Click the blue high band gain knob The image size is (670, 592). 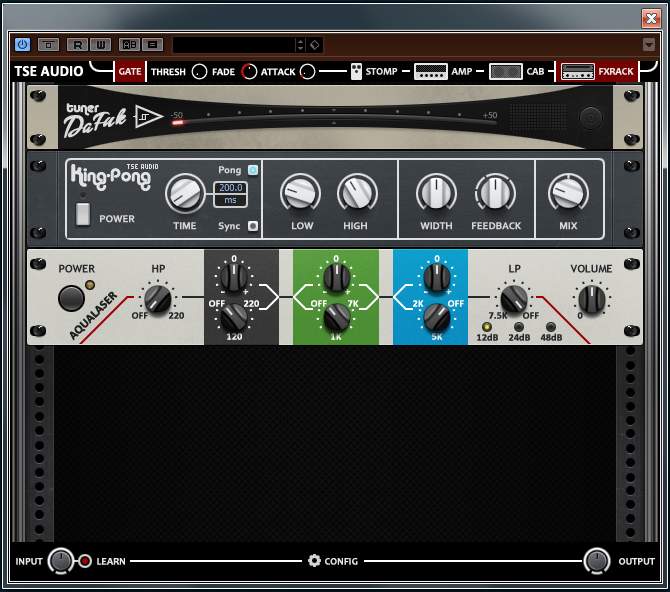436,277
